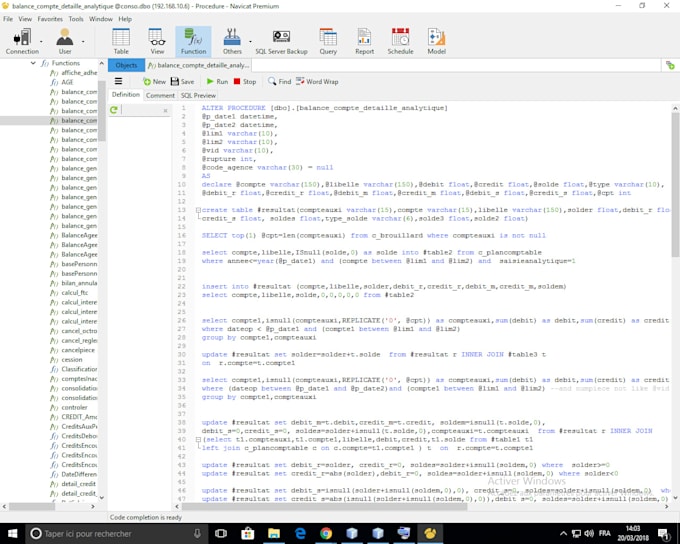Collapse the Functions tree node

34,63
